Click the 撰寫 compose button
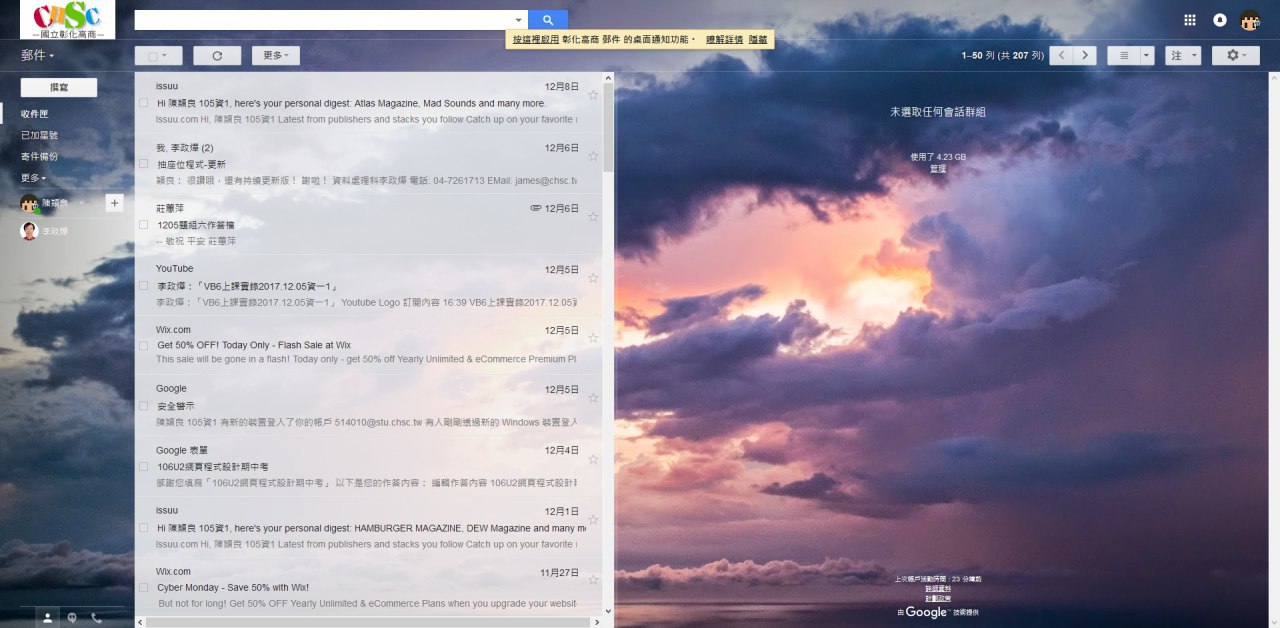 point(59,87)
